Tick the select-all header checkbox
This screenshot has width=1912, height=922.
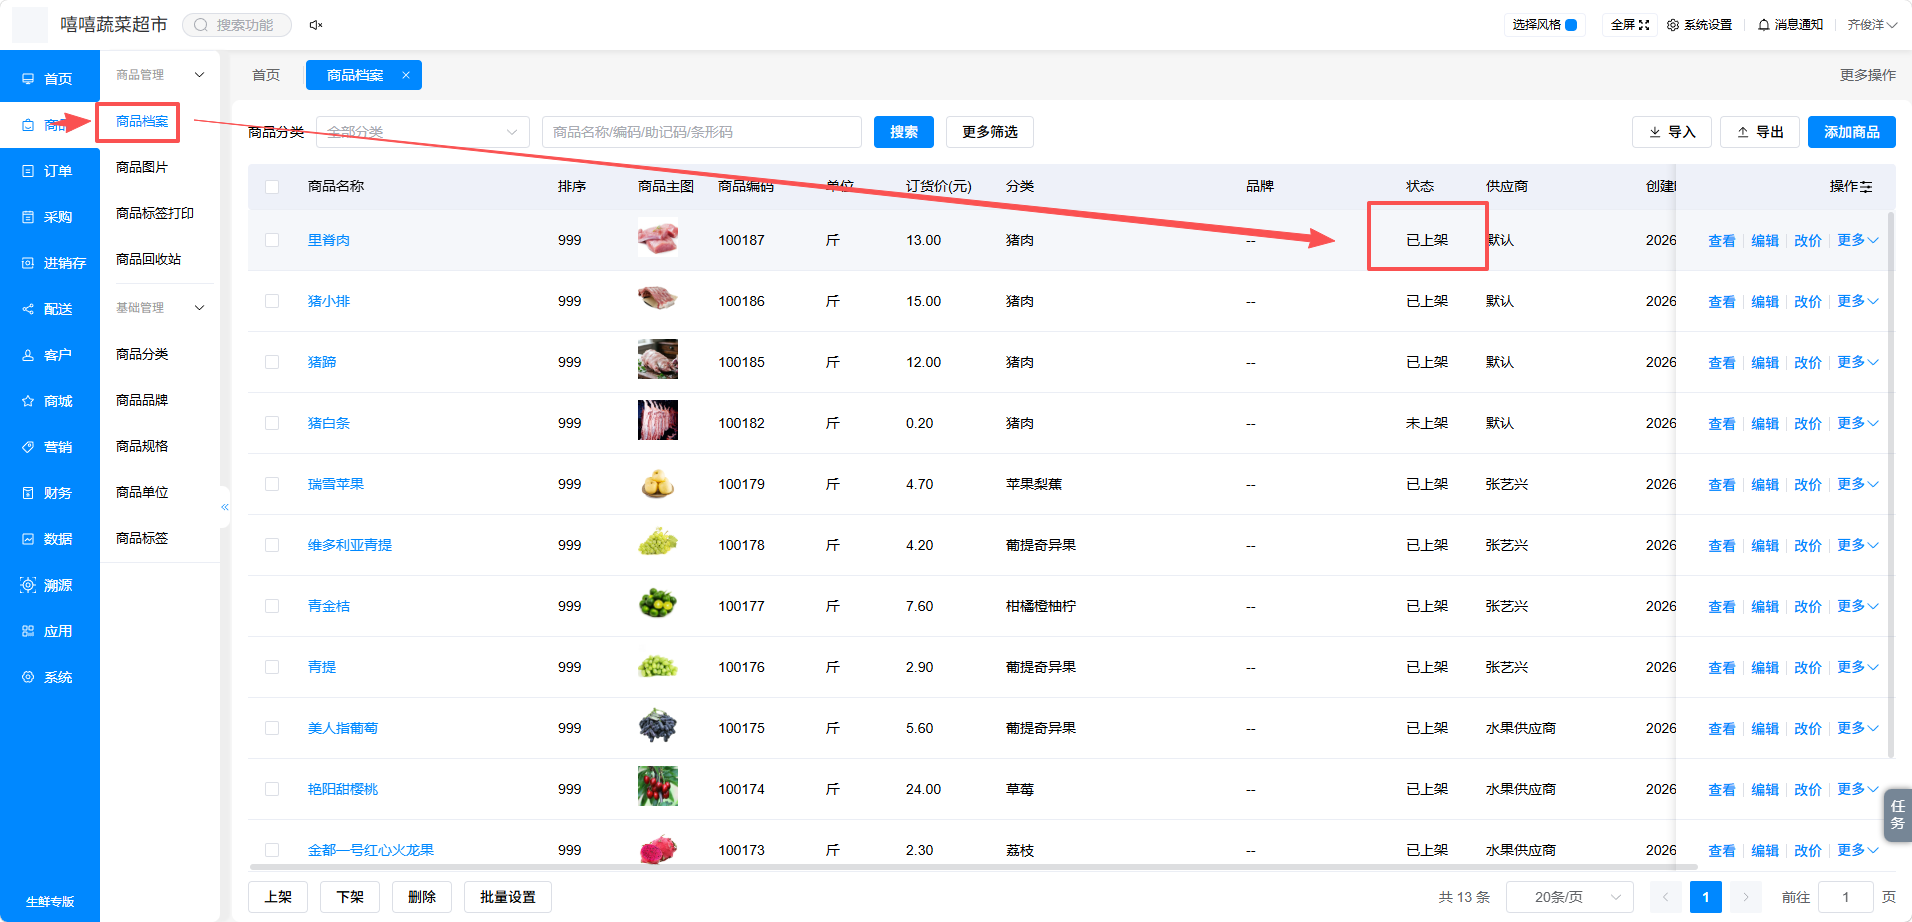tap(272, 187)
